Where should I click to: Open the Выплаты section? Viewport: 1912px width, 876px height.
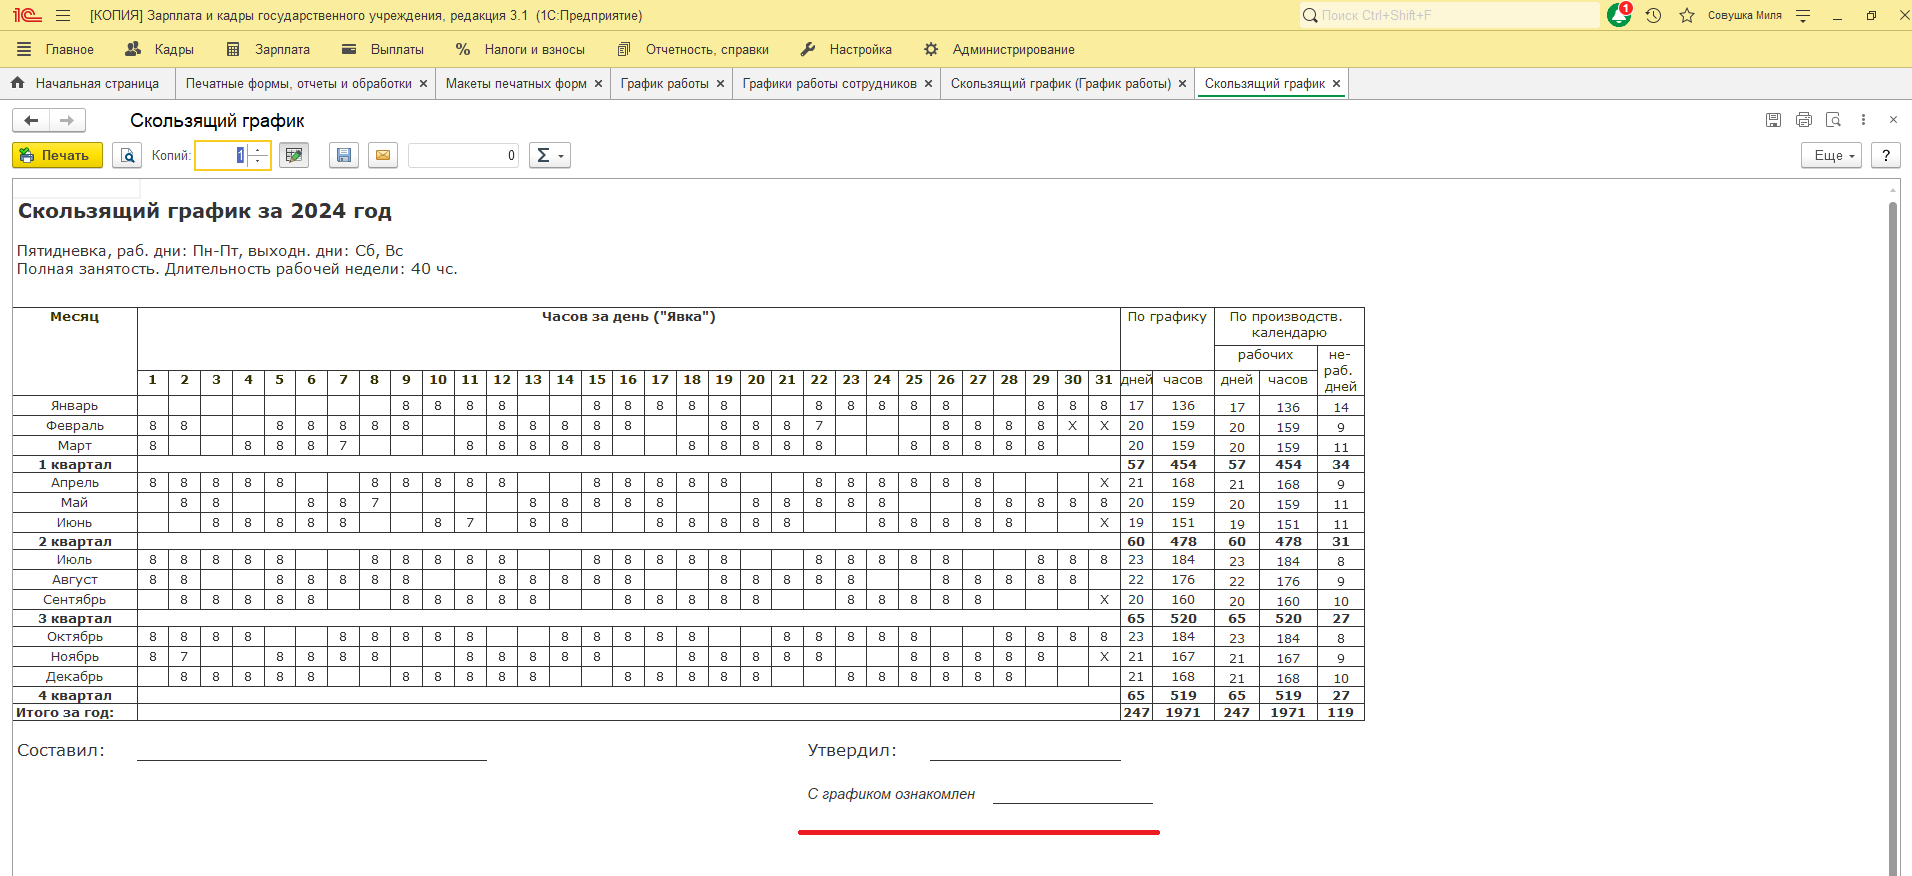click(382, 49)
